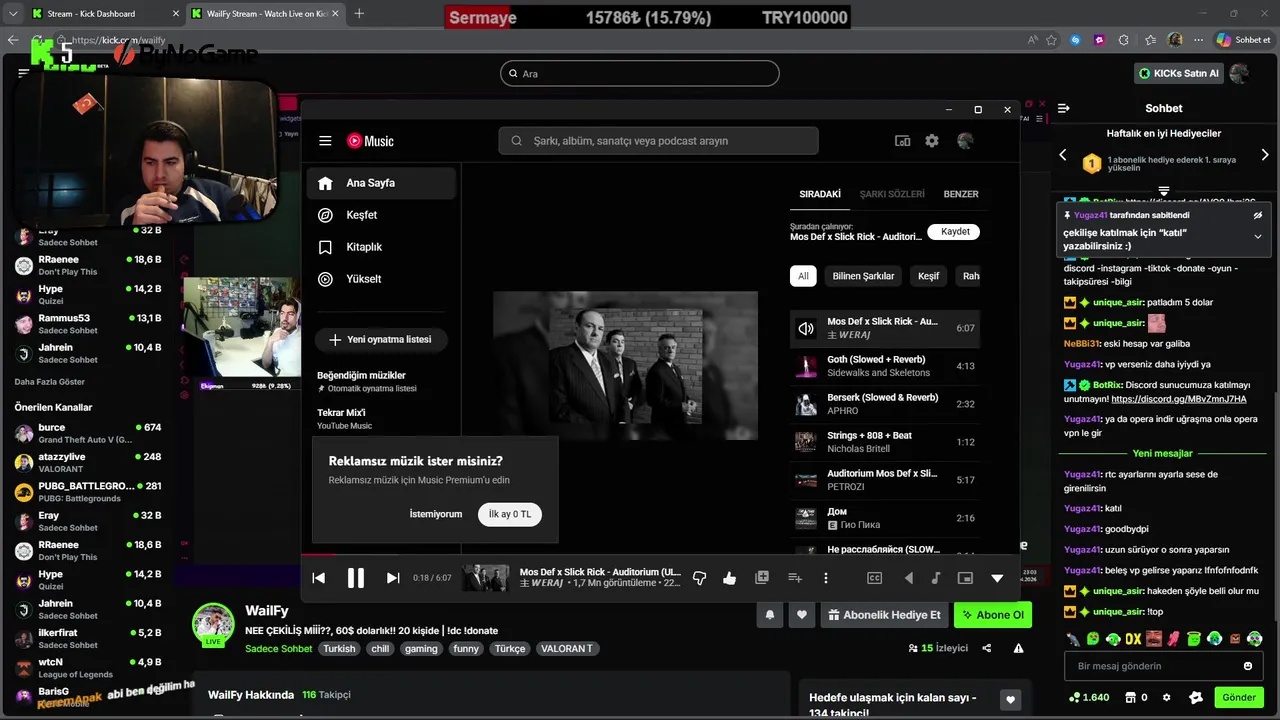
Task: Hide the pinned chat message
Action: [1258, 215]
